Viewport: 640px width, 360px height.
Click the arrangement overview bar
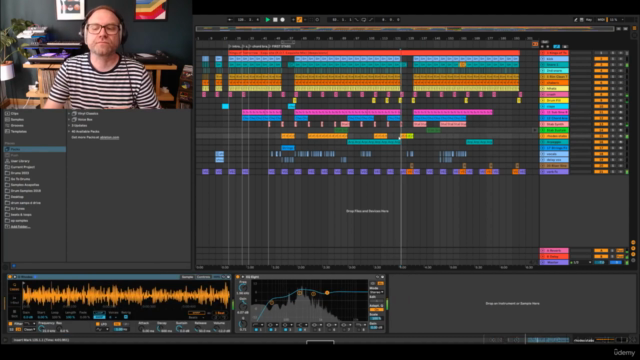(405, 29)
